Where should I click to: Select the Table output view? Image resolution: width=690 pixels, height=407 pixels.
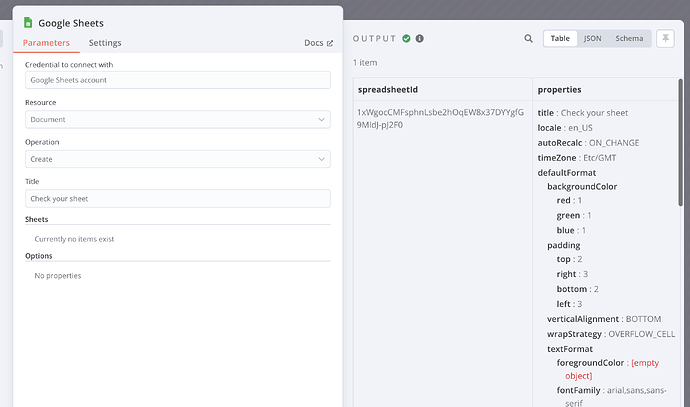point(560,38)
